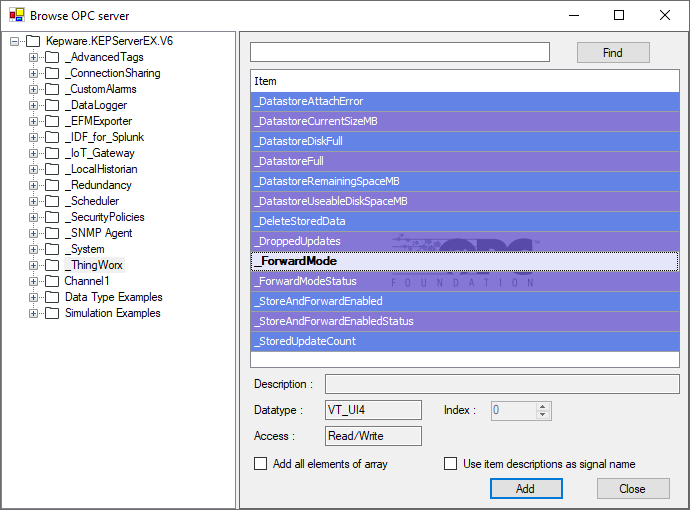Expand the _SecurityPolicies tree node

(x=33, y=217)
